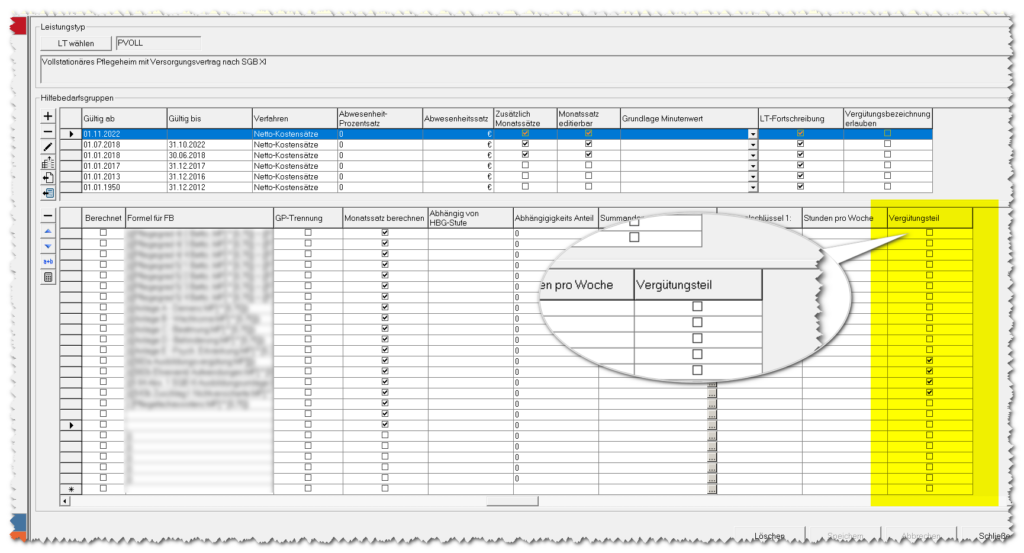Click Netto-Kostensätze in the 01.01.2013 row
This screenshot has height=553, width=1024.
295,176
